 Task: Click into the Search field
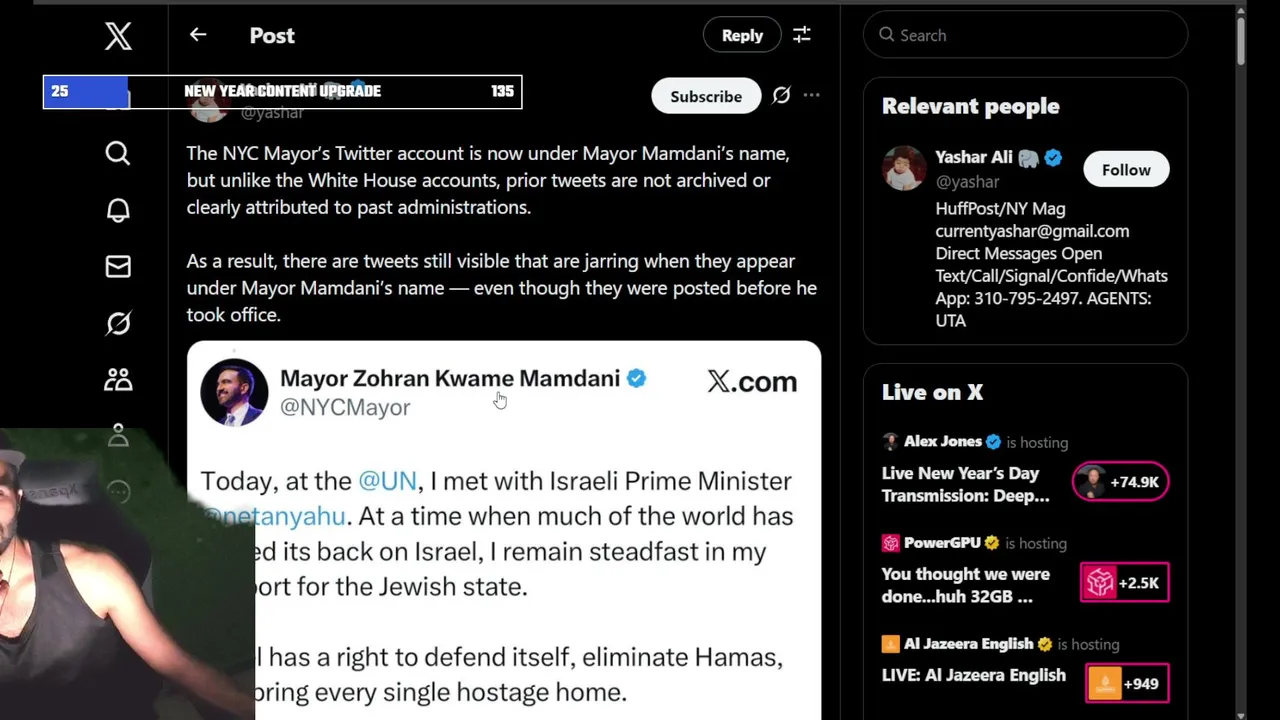1030,35
